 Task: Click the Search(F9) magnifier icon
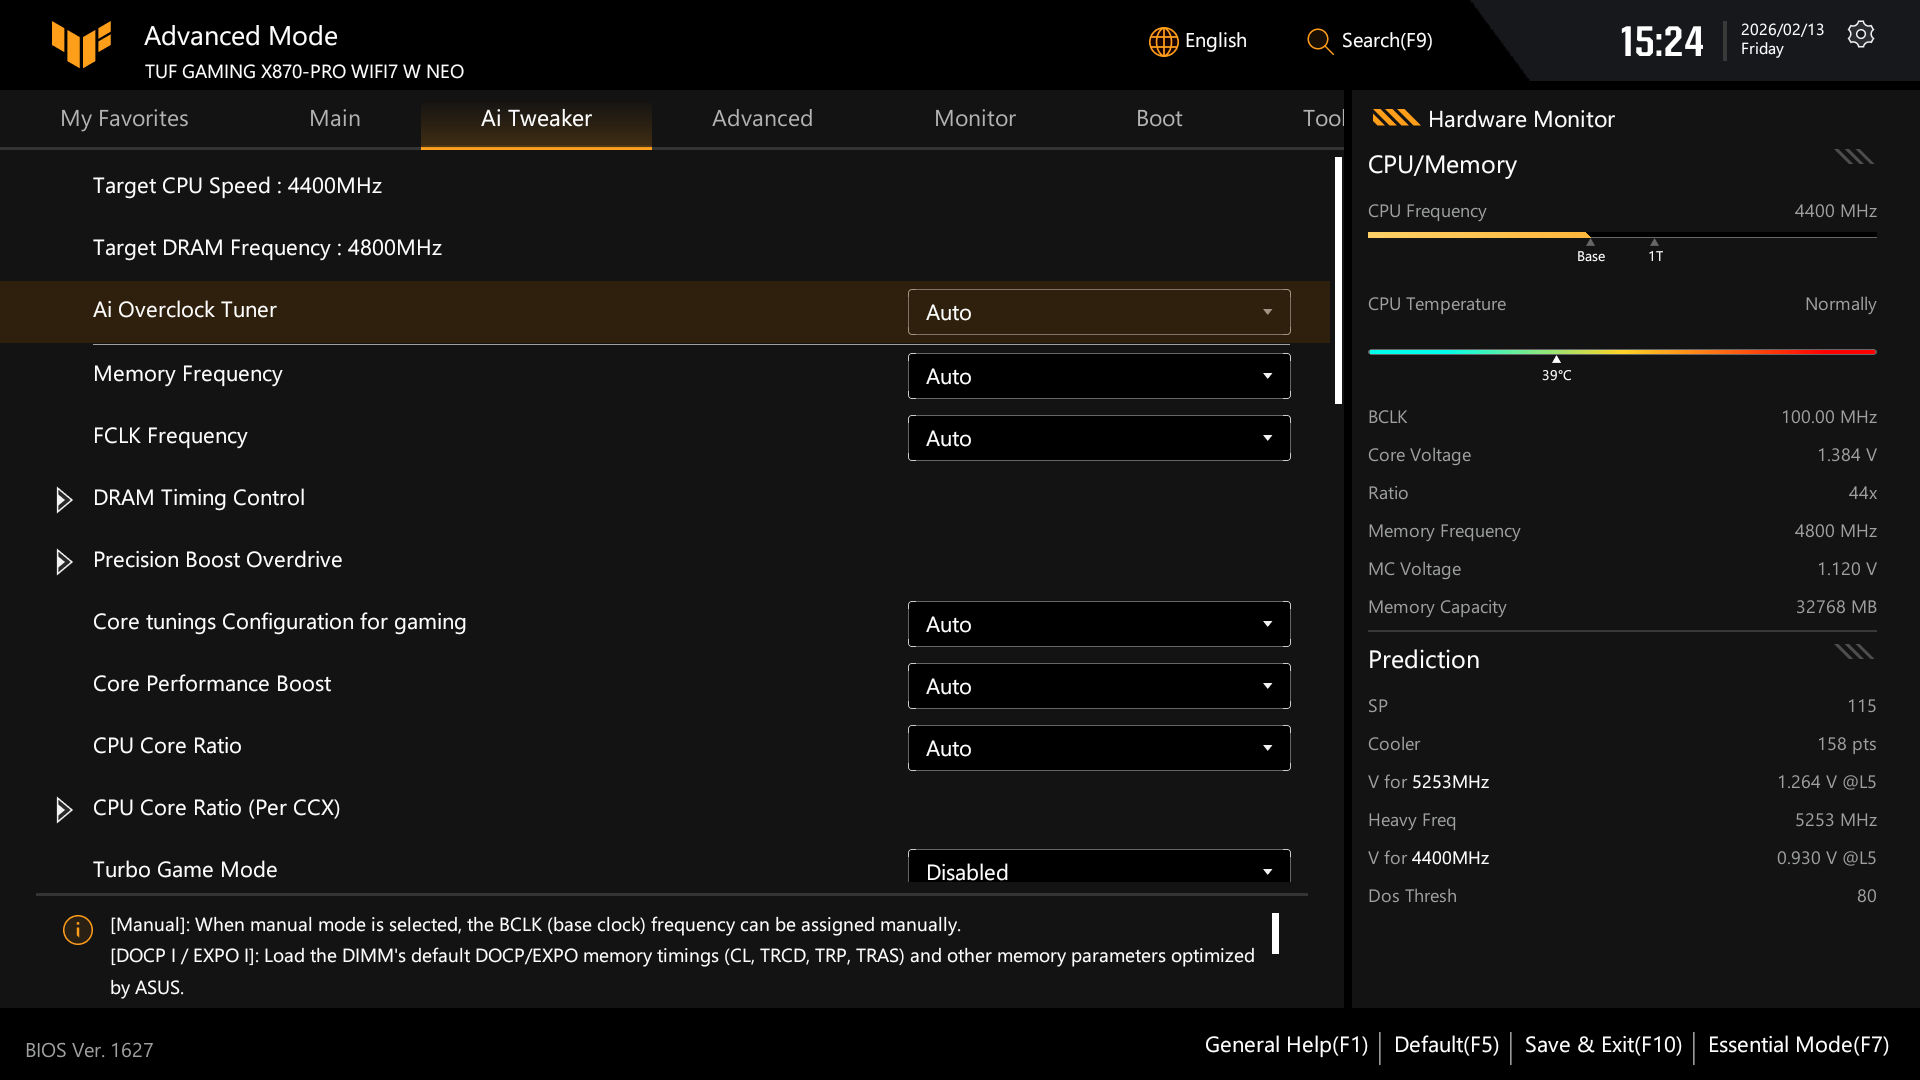tap(1319, 42)
